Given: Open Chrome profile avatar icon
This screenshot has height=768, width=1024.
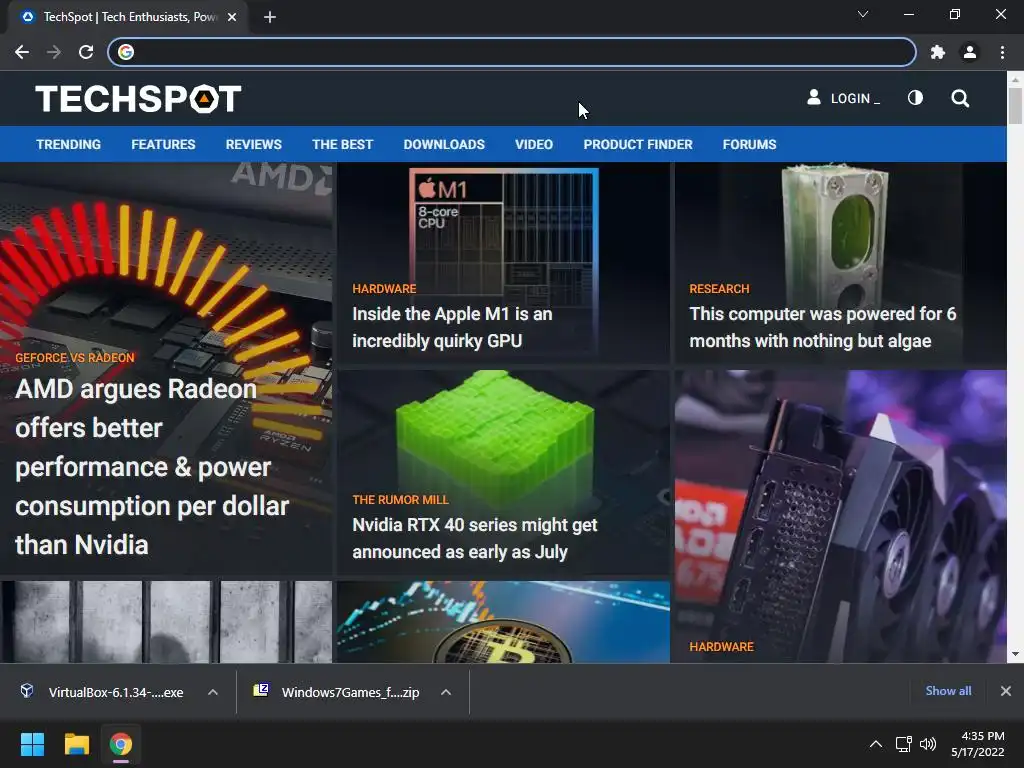Looking at the screenshot, I should [970, 52].
